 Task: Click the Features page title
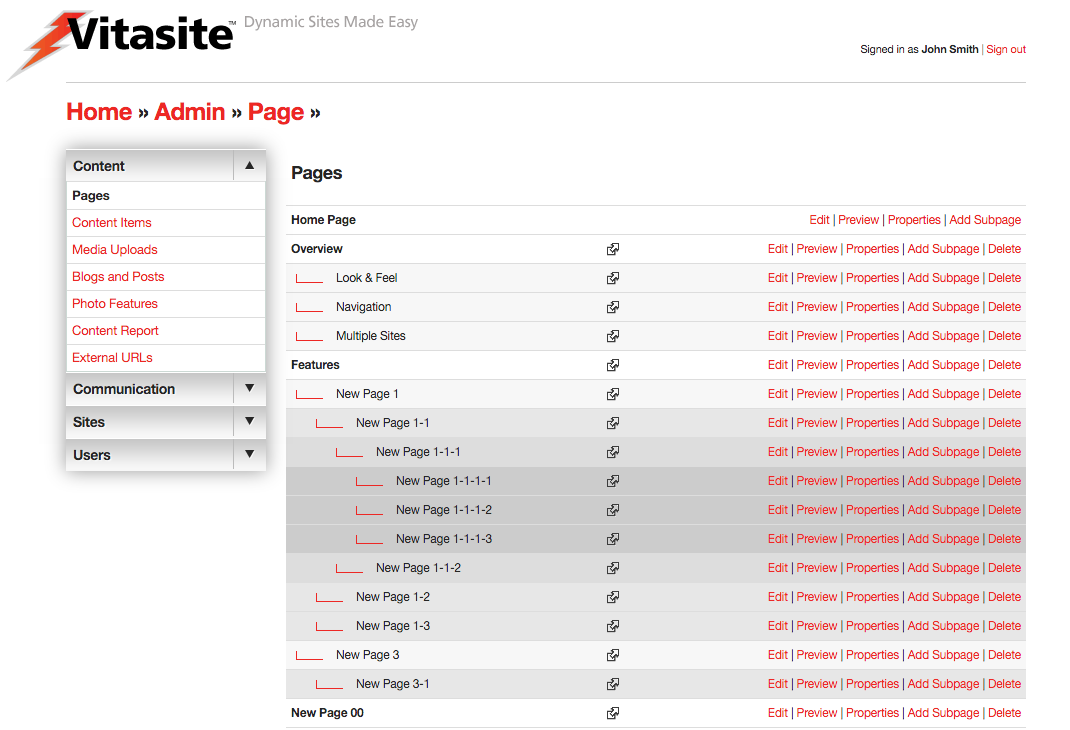pyautogui.click(x=315, y=365)
